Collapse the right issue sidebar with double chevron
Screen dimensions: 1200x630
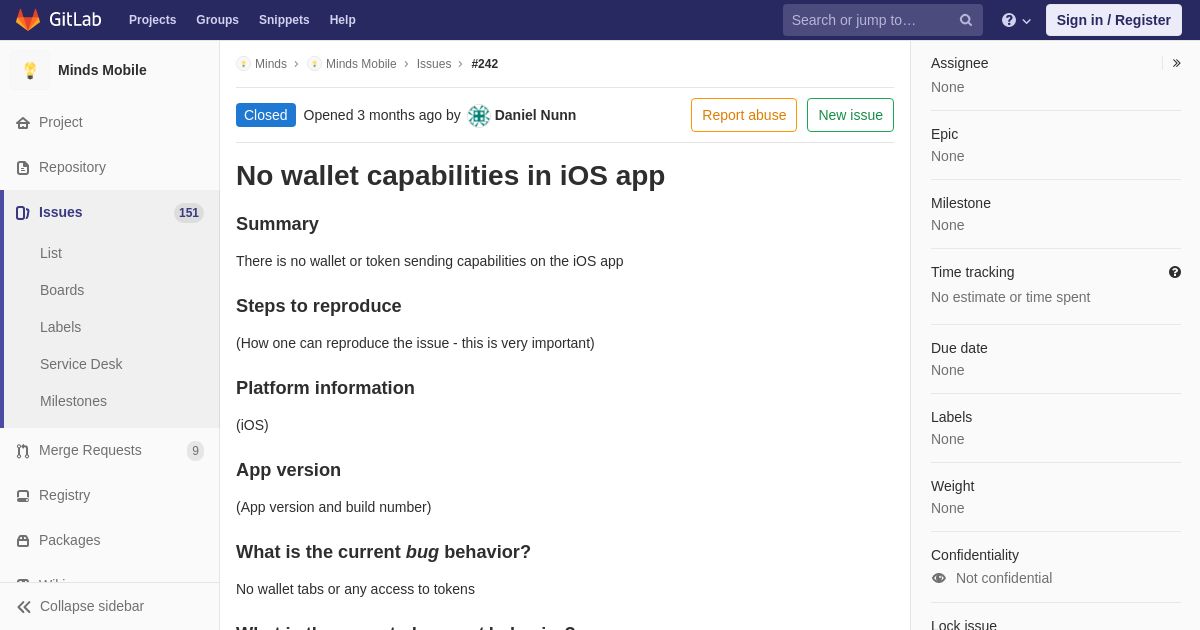pyautogui.click(x=1176, y=63)
